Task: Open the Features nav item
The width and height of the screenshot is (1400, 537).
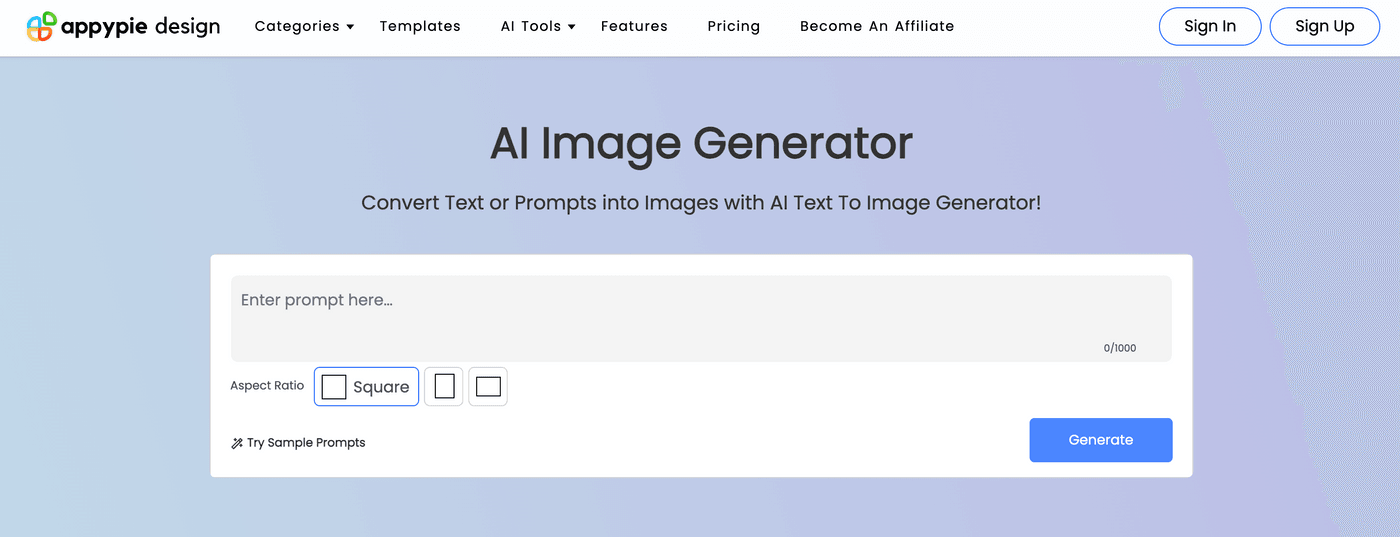Action: (x=634, y=27)
